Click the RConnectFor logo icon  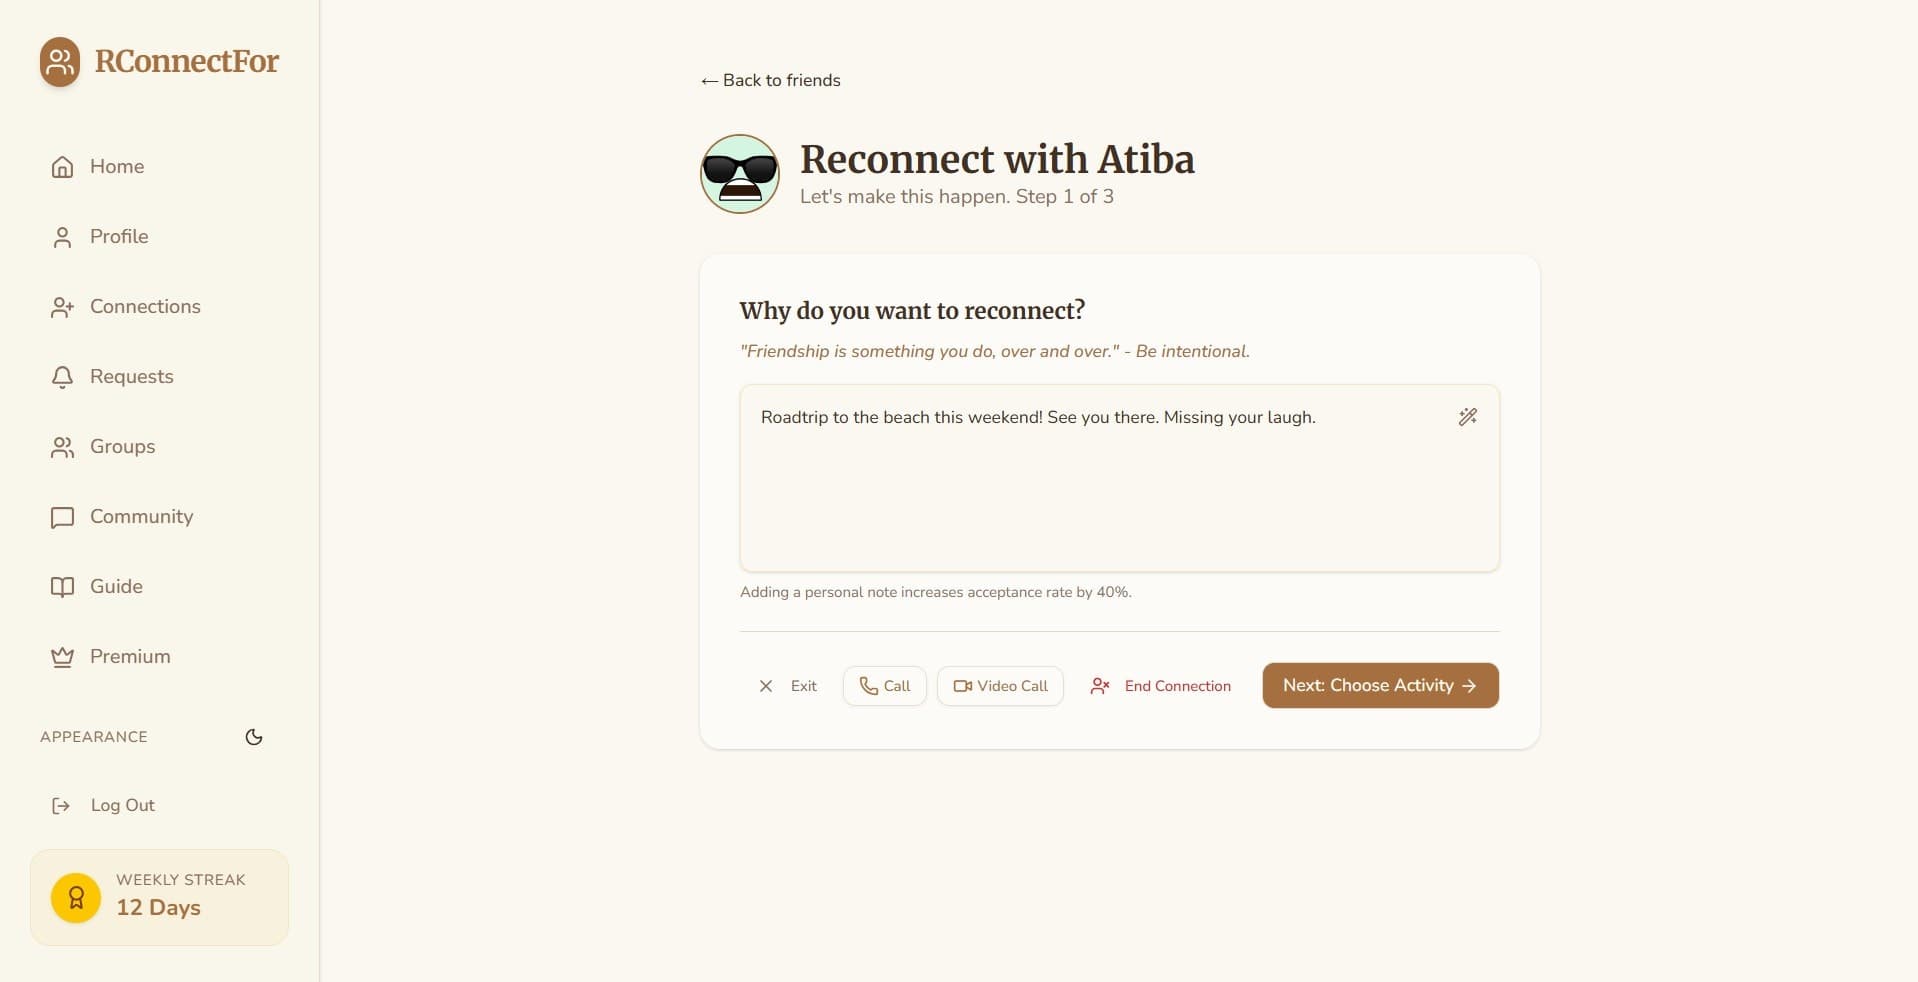click(x=59, y=61)
